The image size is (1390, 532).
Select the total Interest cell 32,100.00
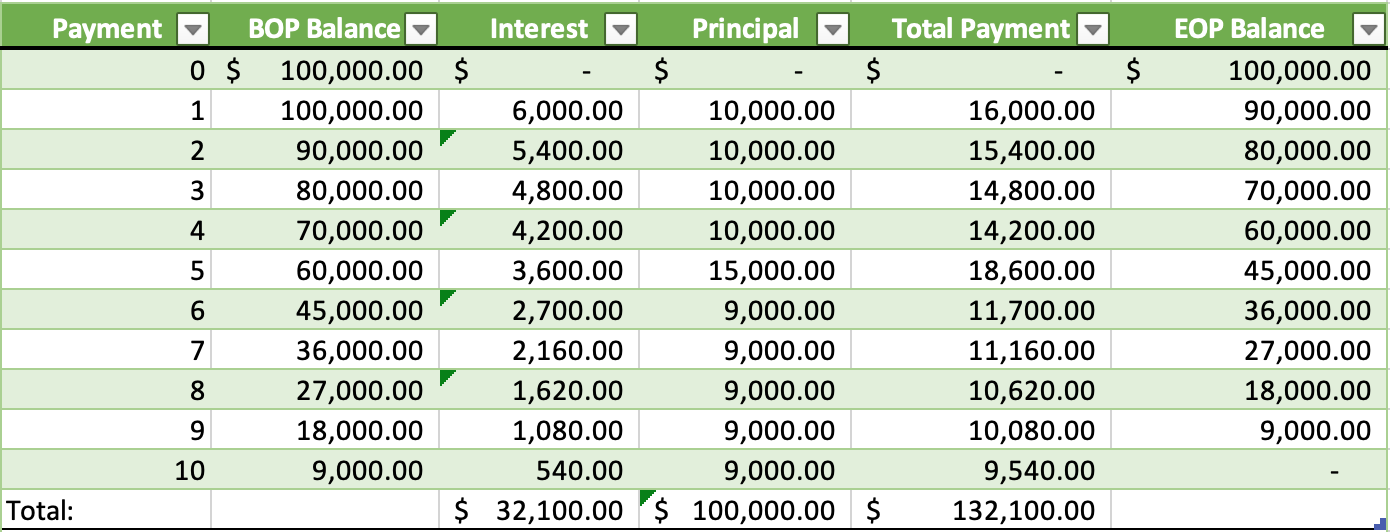(539, 511)
